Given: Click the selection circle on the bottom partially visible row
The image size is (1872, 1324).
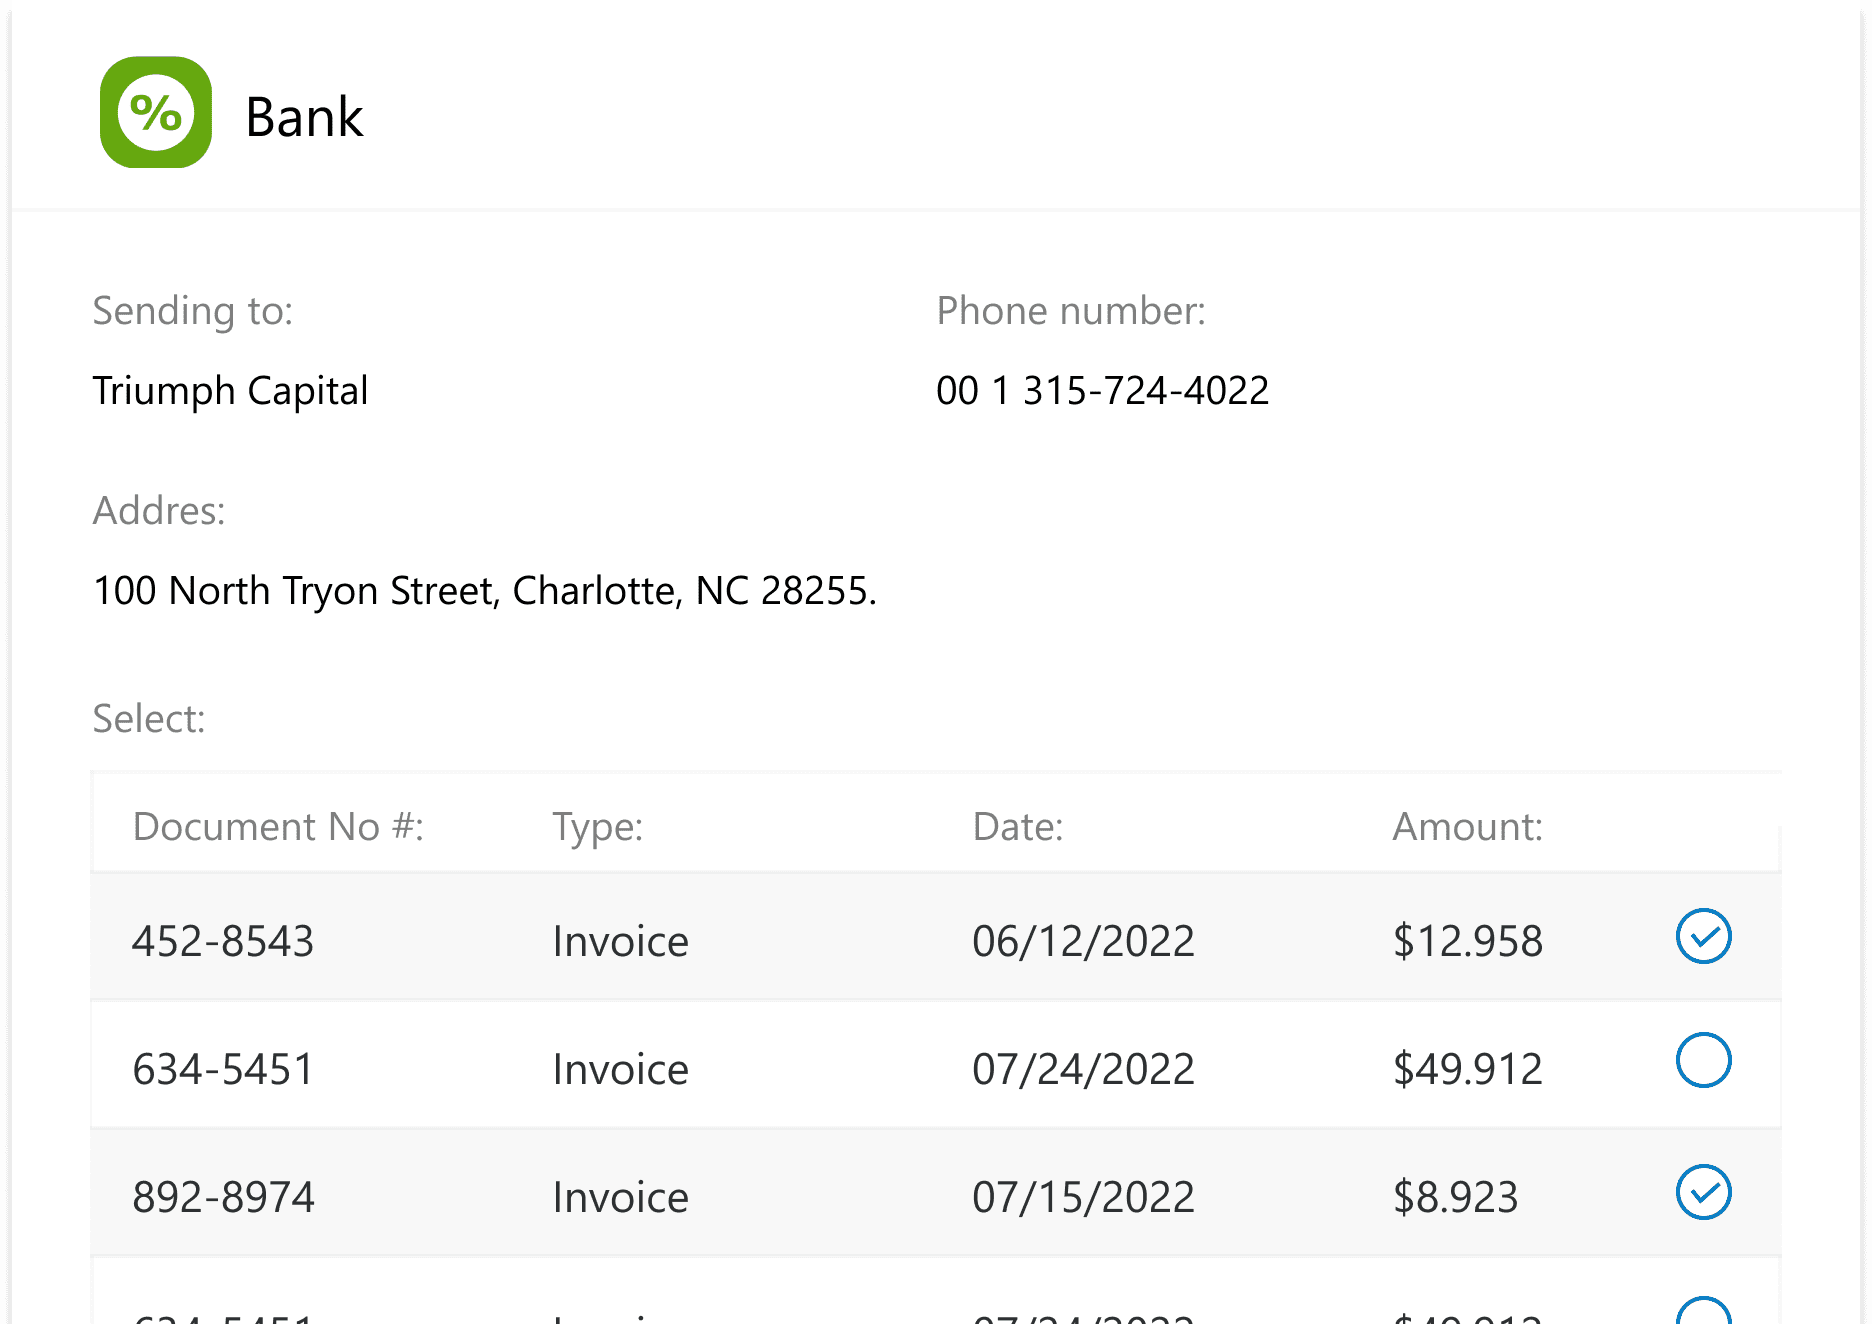Looking at the screenshot, I should point(1703,1310).
